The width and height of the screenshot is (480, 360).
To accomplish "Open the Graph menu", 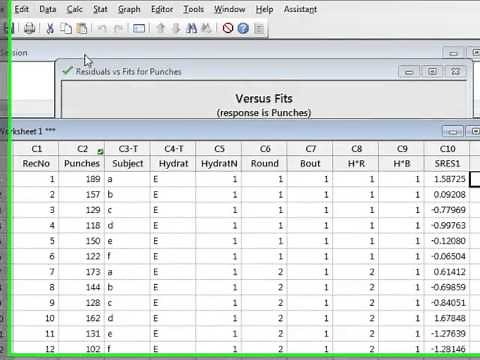I will point(129,9).
